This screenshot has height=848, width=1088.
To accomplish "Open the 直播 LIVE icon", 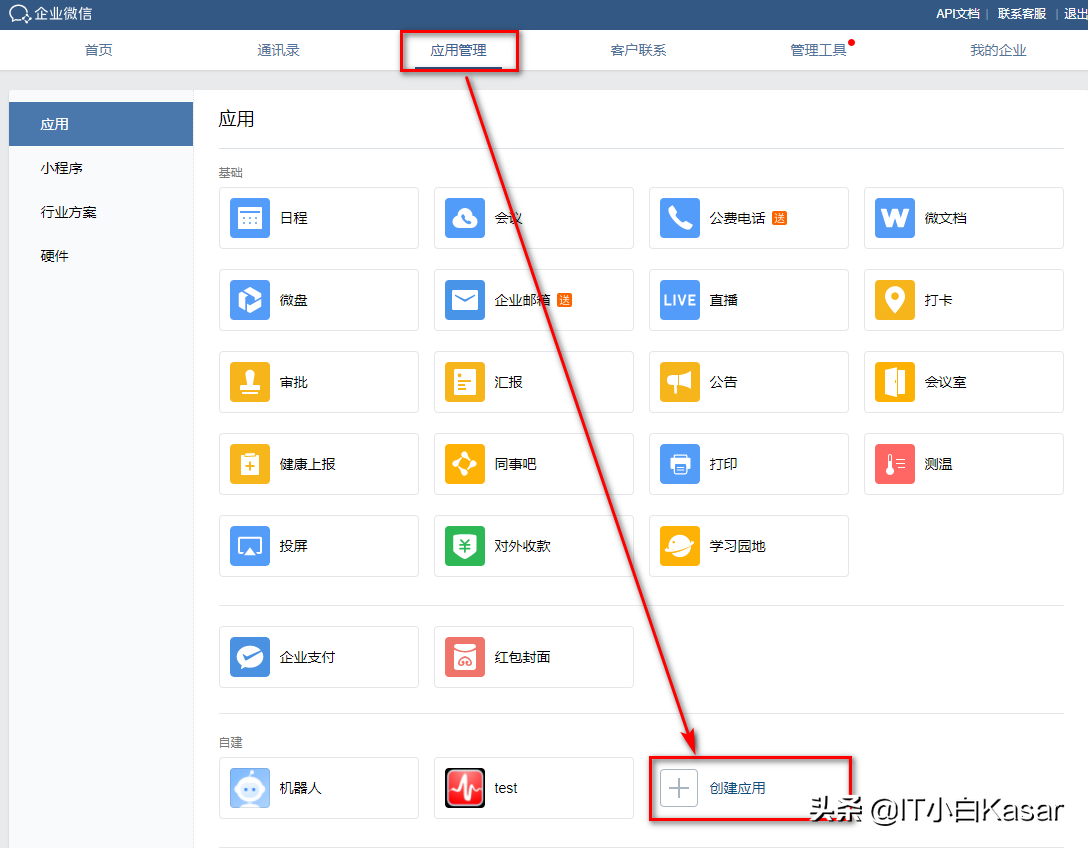I will point(680,300).
